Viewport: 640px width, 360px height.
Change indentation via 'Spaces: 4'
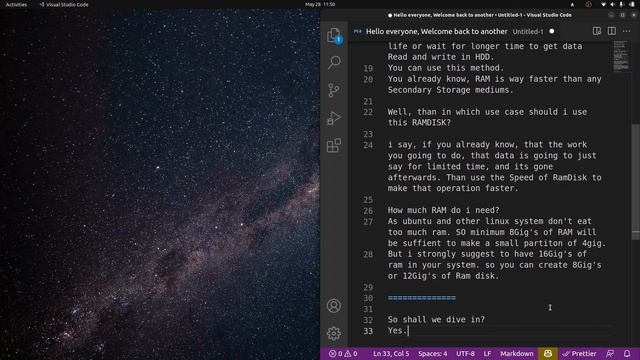point(433,354)
